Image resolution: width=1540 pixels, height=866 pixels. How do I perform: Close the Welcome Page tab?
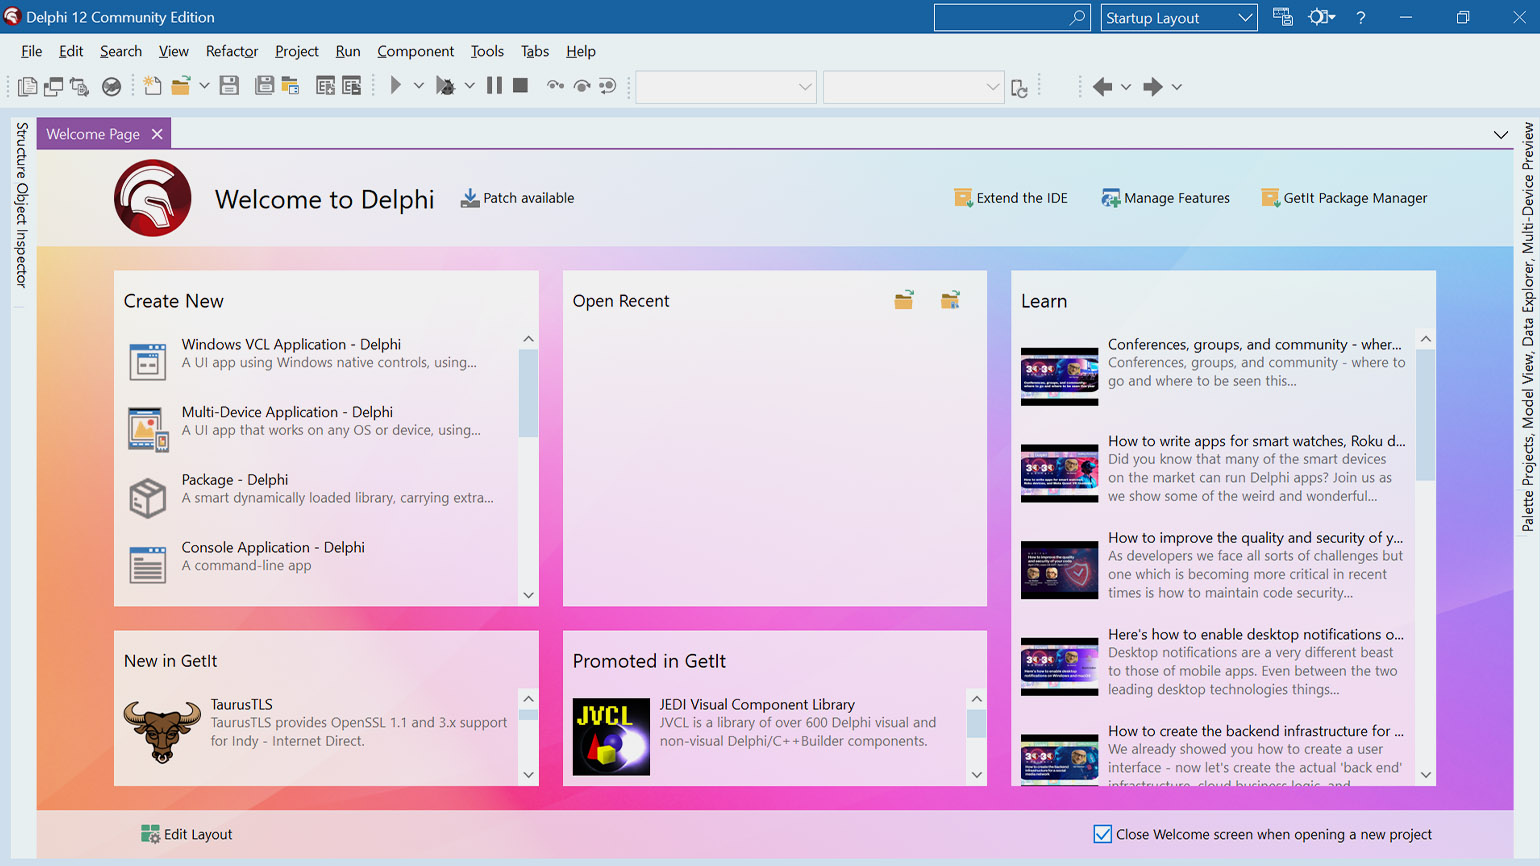tap(157, 134)
